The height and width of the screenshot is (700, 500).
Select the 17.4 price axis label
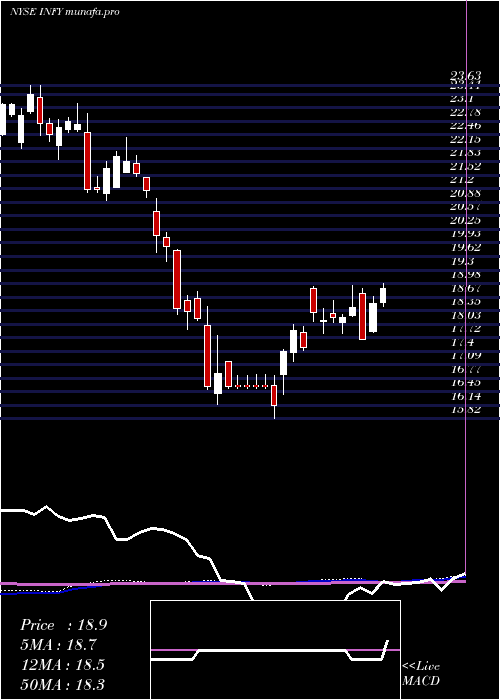[x=462, y=342]
